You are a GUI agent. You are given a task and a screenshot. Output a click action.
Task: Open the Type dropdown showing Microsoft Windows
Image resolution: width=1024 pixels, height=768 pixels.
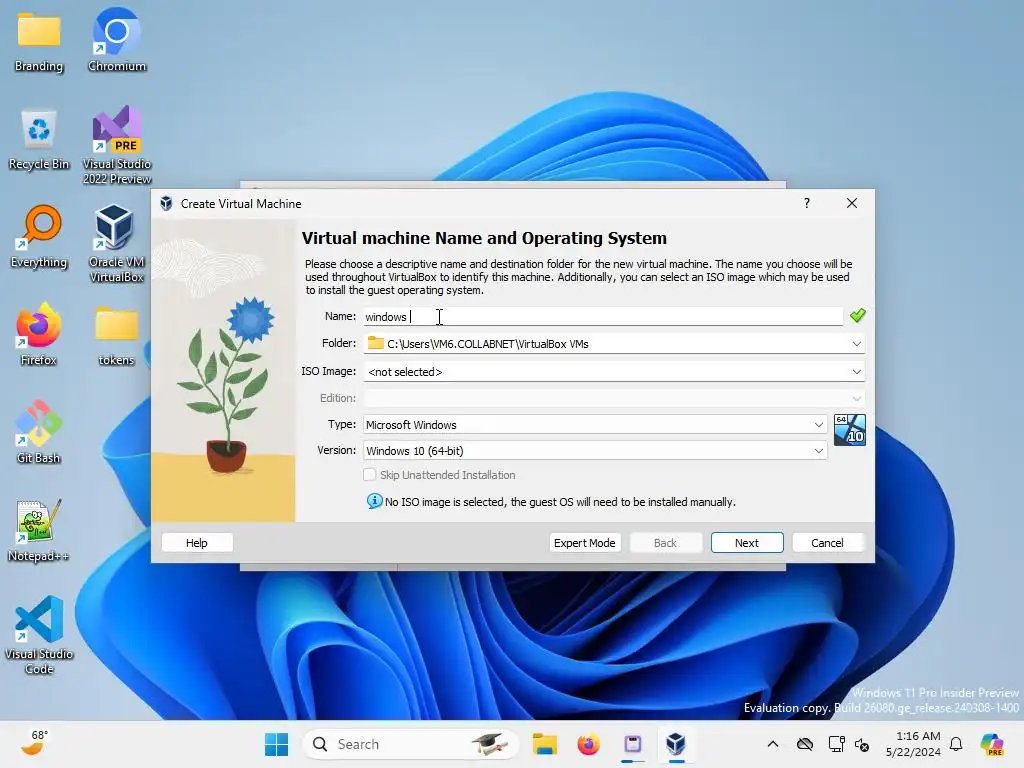pos(595,424)
